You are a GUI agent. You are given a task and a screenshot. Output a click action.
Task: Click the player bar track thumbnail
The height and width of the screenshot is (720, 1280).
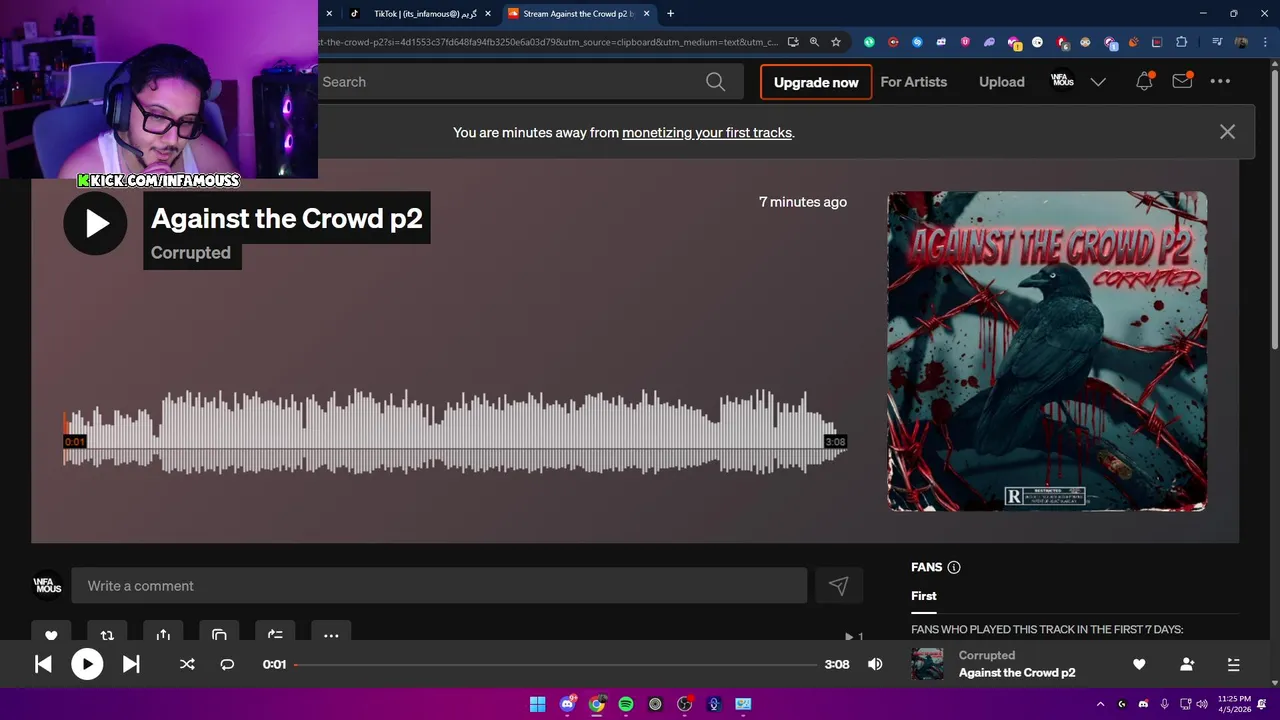[x=927, y=664]
